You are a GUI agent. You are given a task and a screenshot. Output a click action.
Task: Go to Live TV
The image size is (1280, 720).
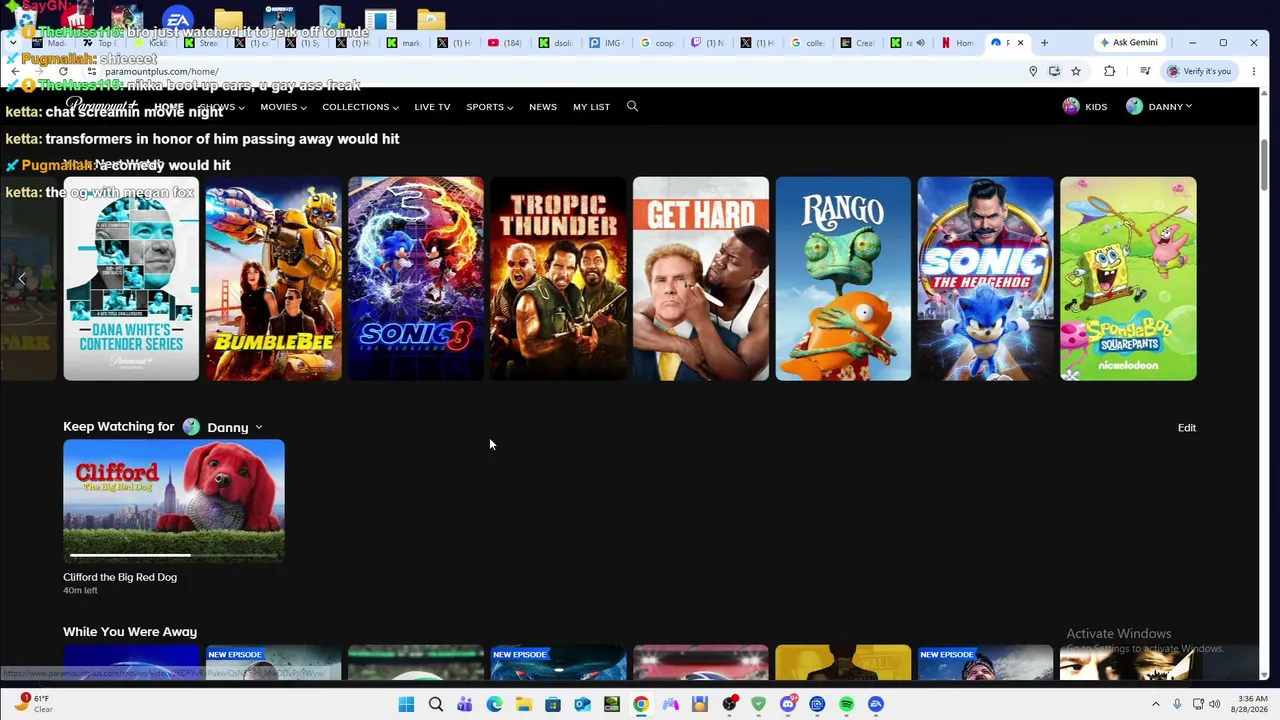(432, 107)
